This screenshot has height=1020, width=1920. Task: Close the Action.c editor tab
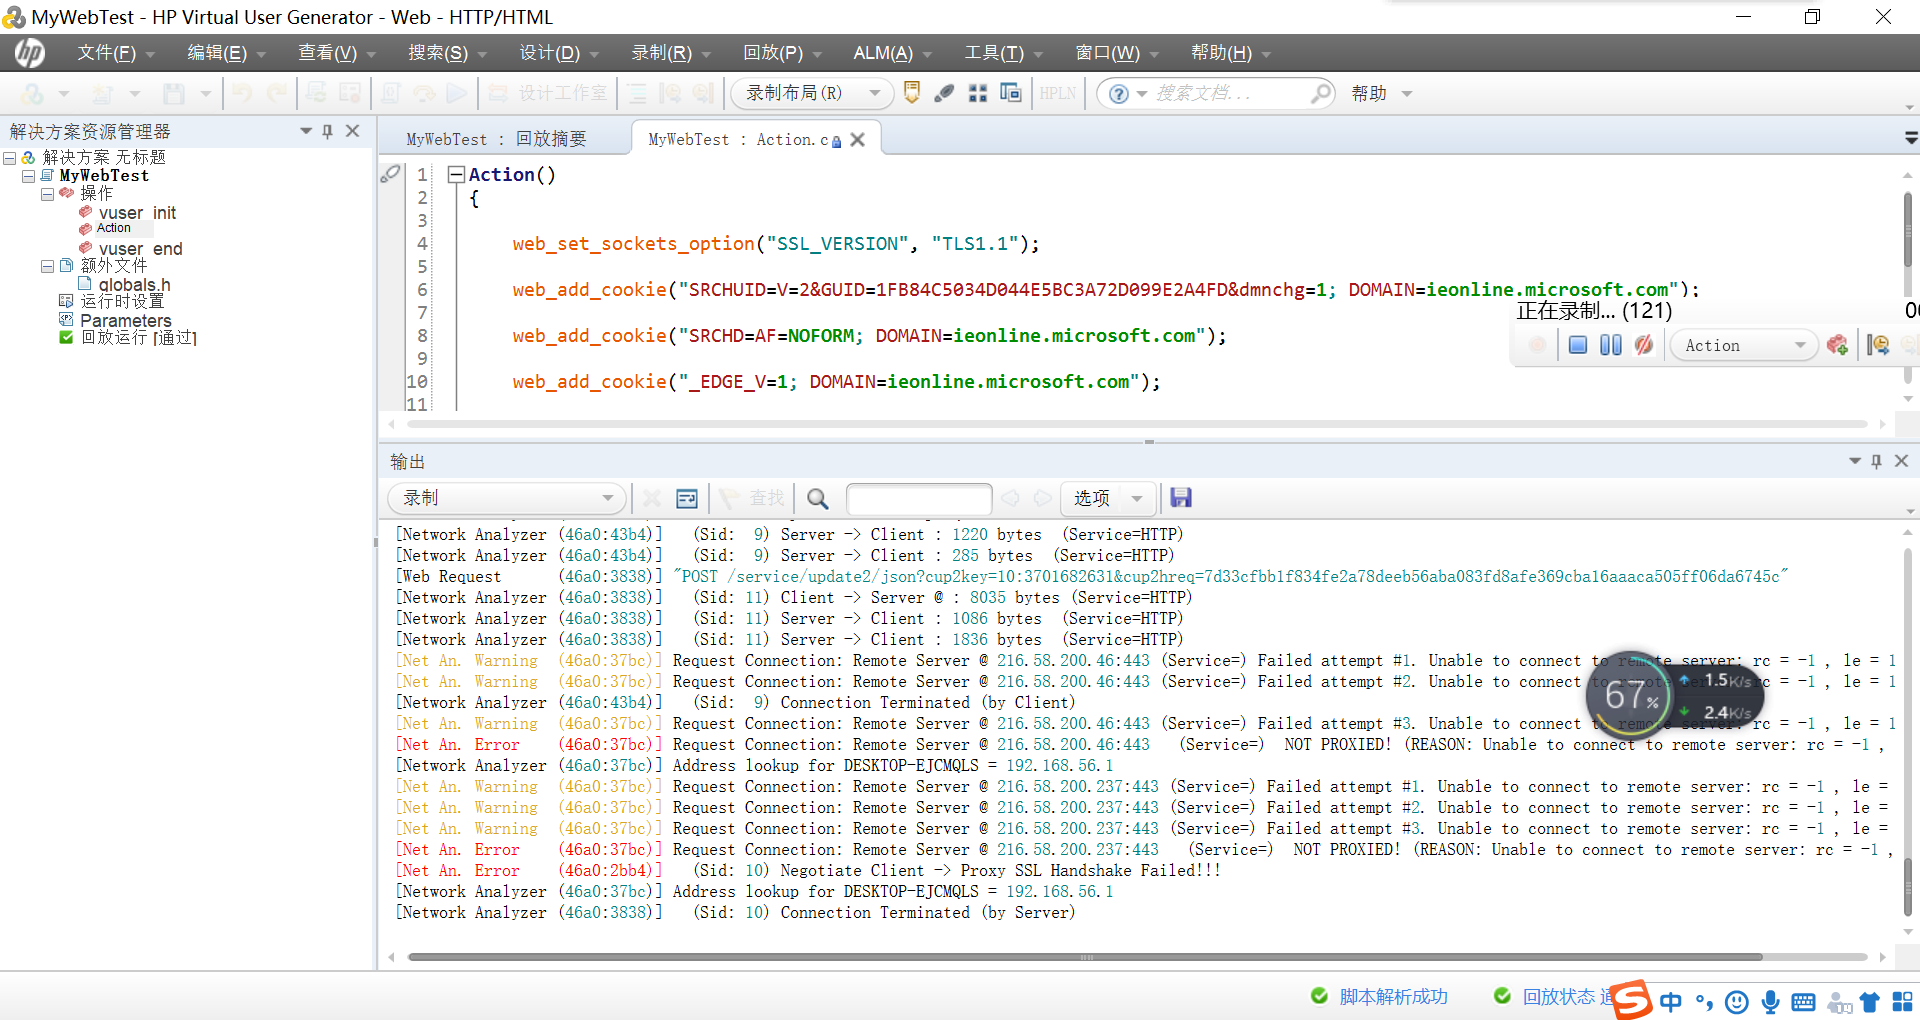857,140
